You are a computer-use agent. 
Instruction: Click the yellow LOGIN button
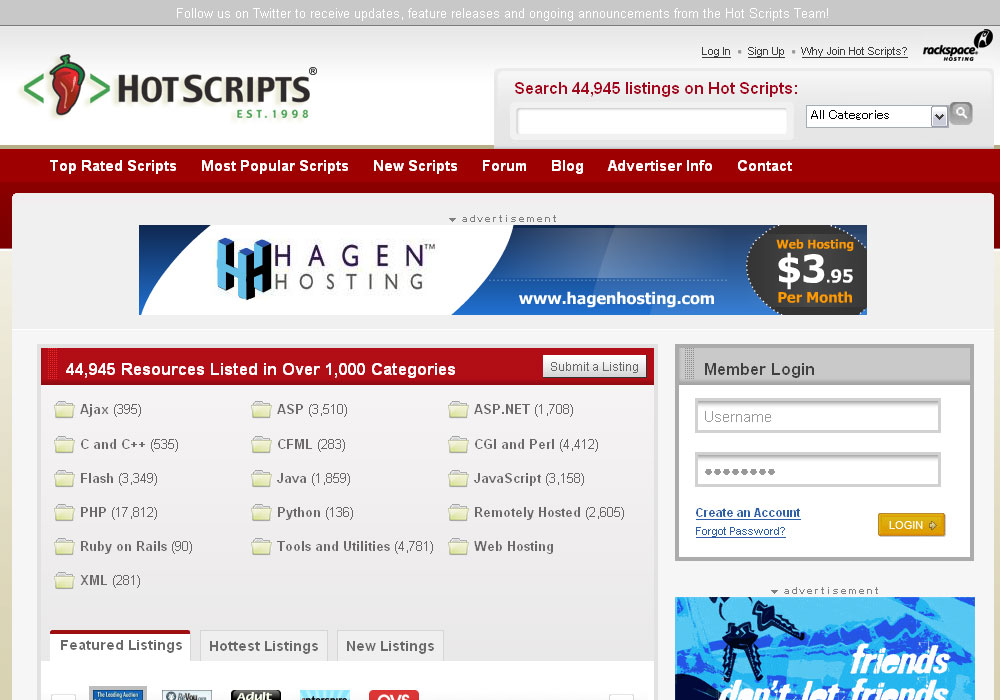911,525
